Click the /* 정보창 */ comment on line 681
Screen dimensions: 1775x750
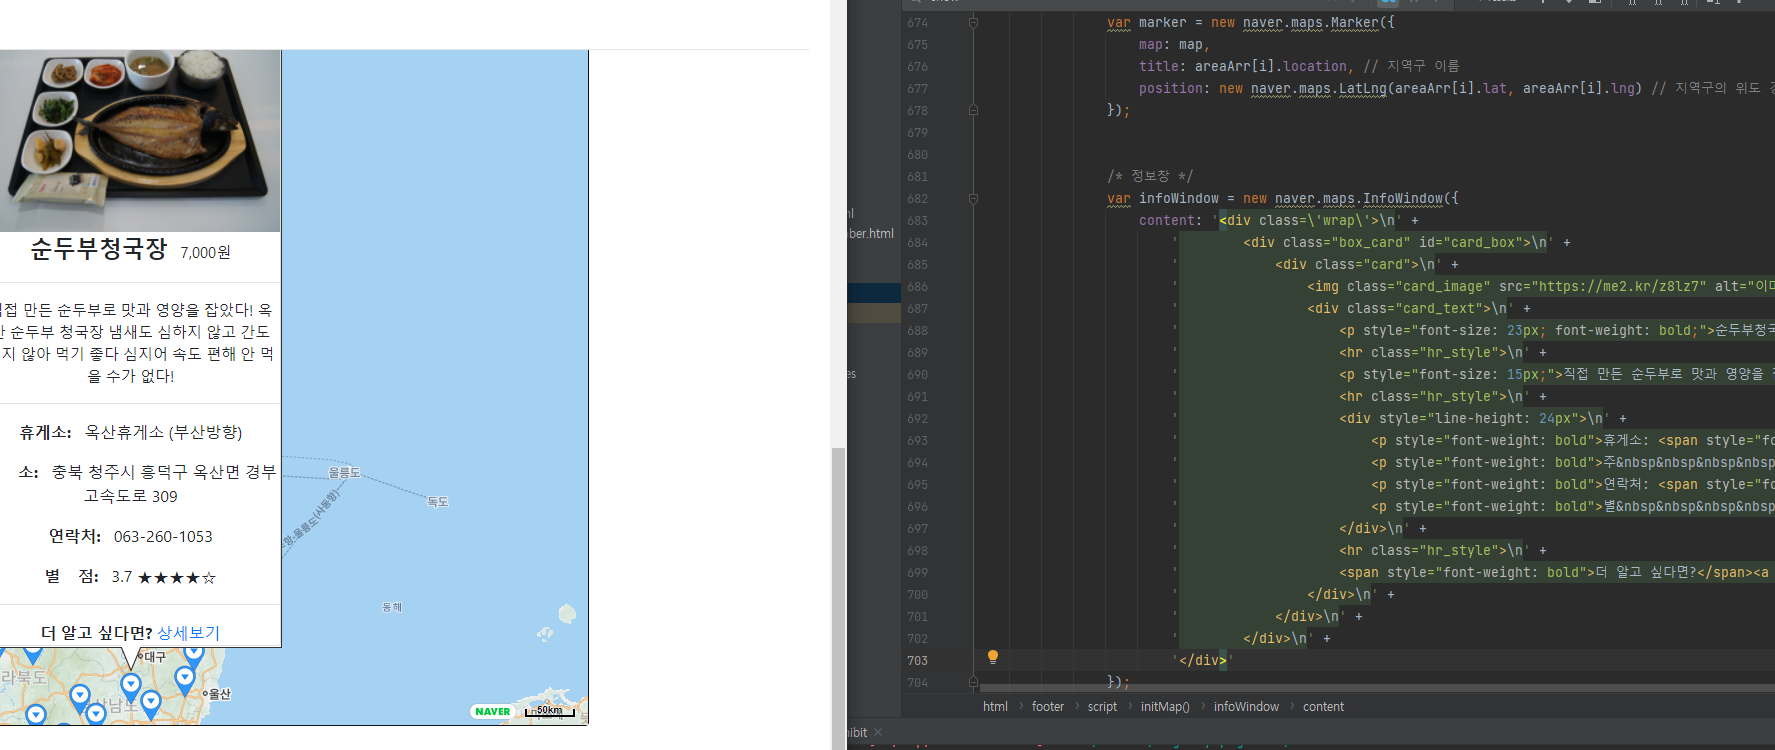(x=1150, y=176)
